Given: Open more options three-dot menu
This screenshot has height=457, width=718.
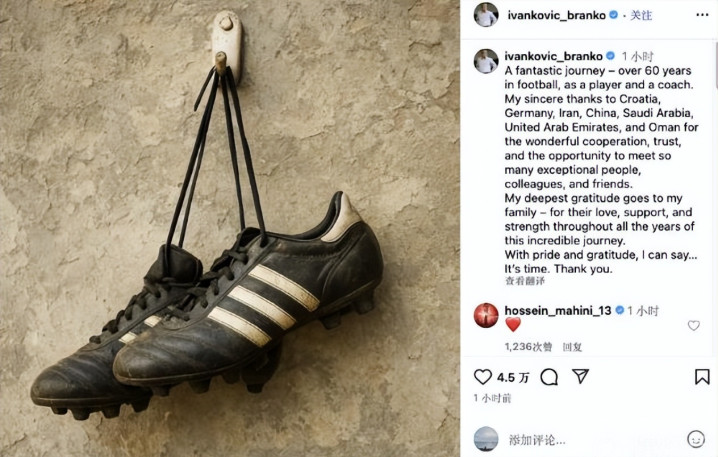Looking at the screenshot, I should [x=702, y=15].
